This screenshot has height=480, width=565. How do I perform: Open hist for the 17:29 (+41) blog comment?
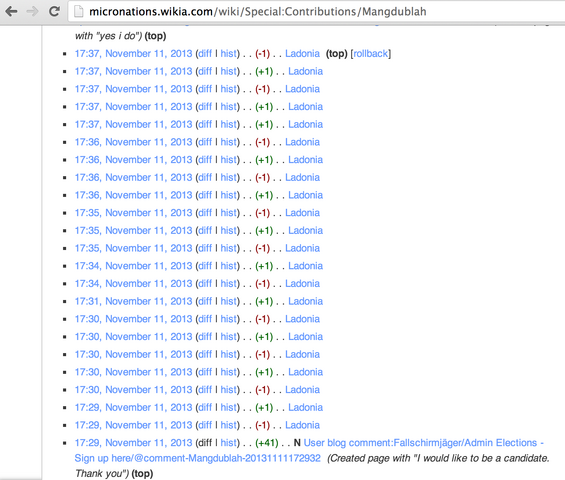coord(229,443)
